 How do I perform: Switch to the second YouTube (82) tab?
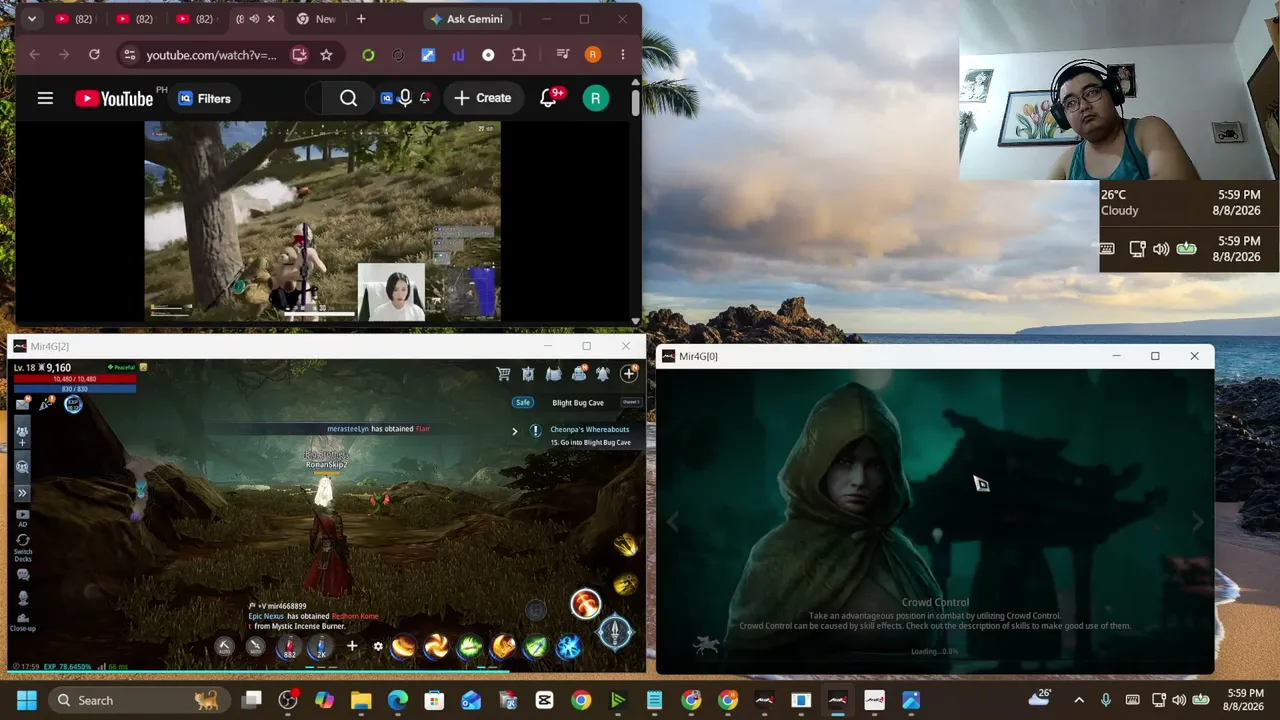[x=136, y=19]
